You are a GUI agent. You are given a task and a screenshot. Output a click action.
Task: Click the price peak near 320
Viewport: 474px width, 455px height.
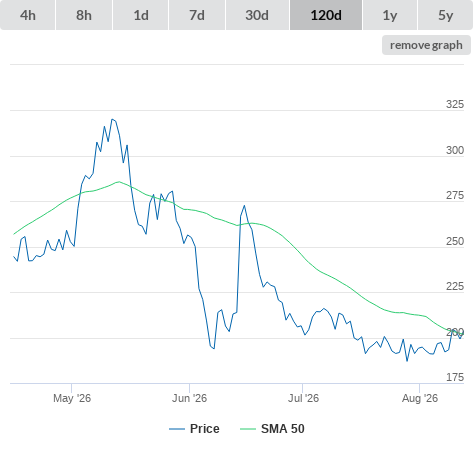112,119
